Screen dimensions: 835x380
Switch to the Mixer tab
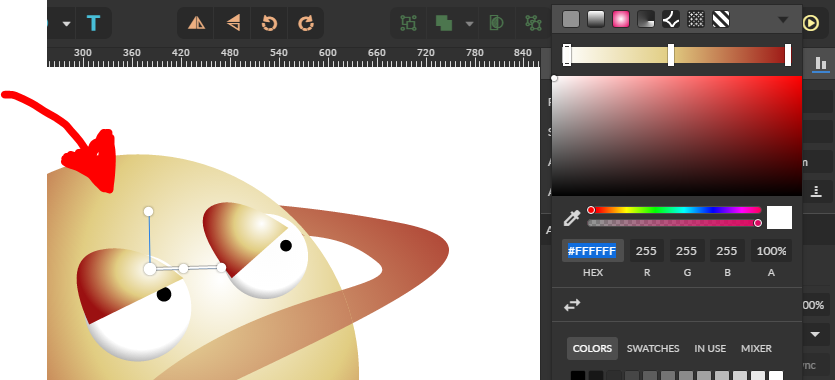tap(756, 349)
